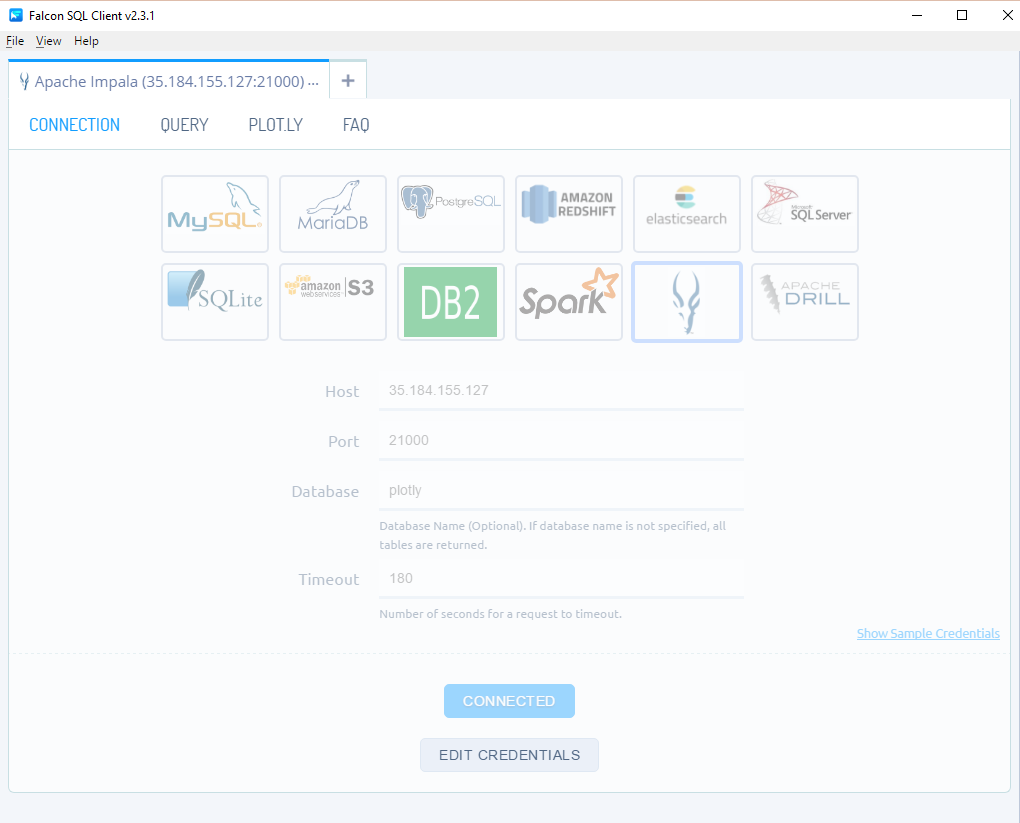Click the Falcon app icon in title bar
Image resolution: width=1020 pixels, height=823 pixels.
(16, 15)
